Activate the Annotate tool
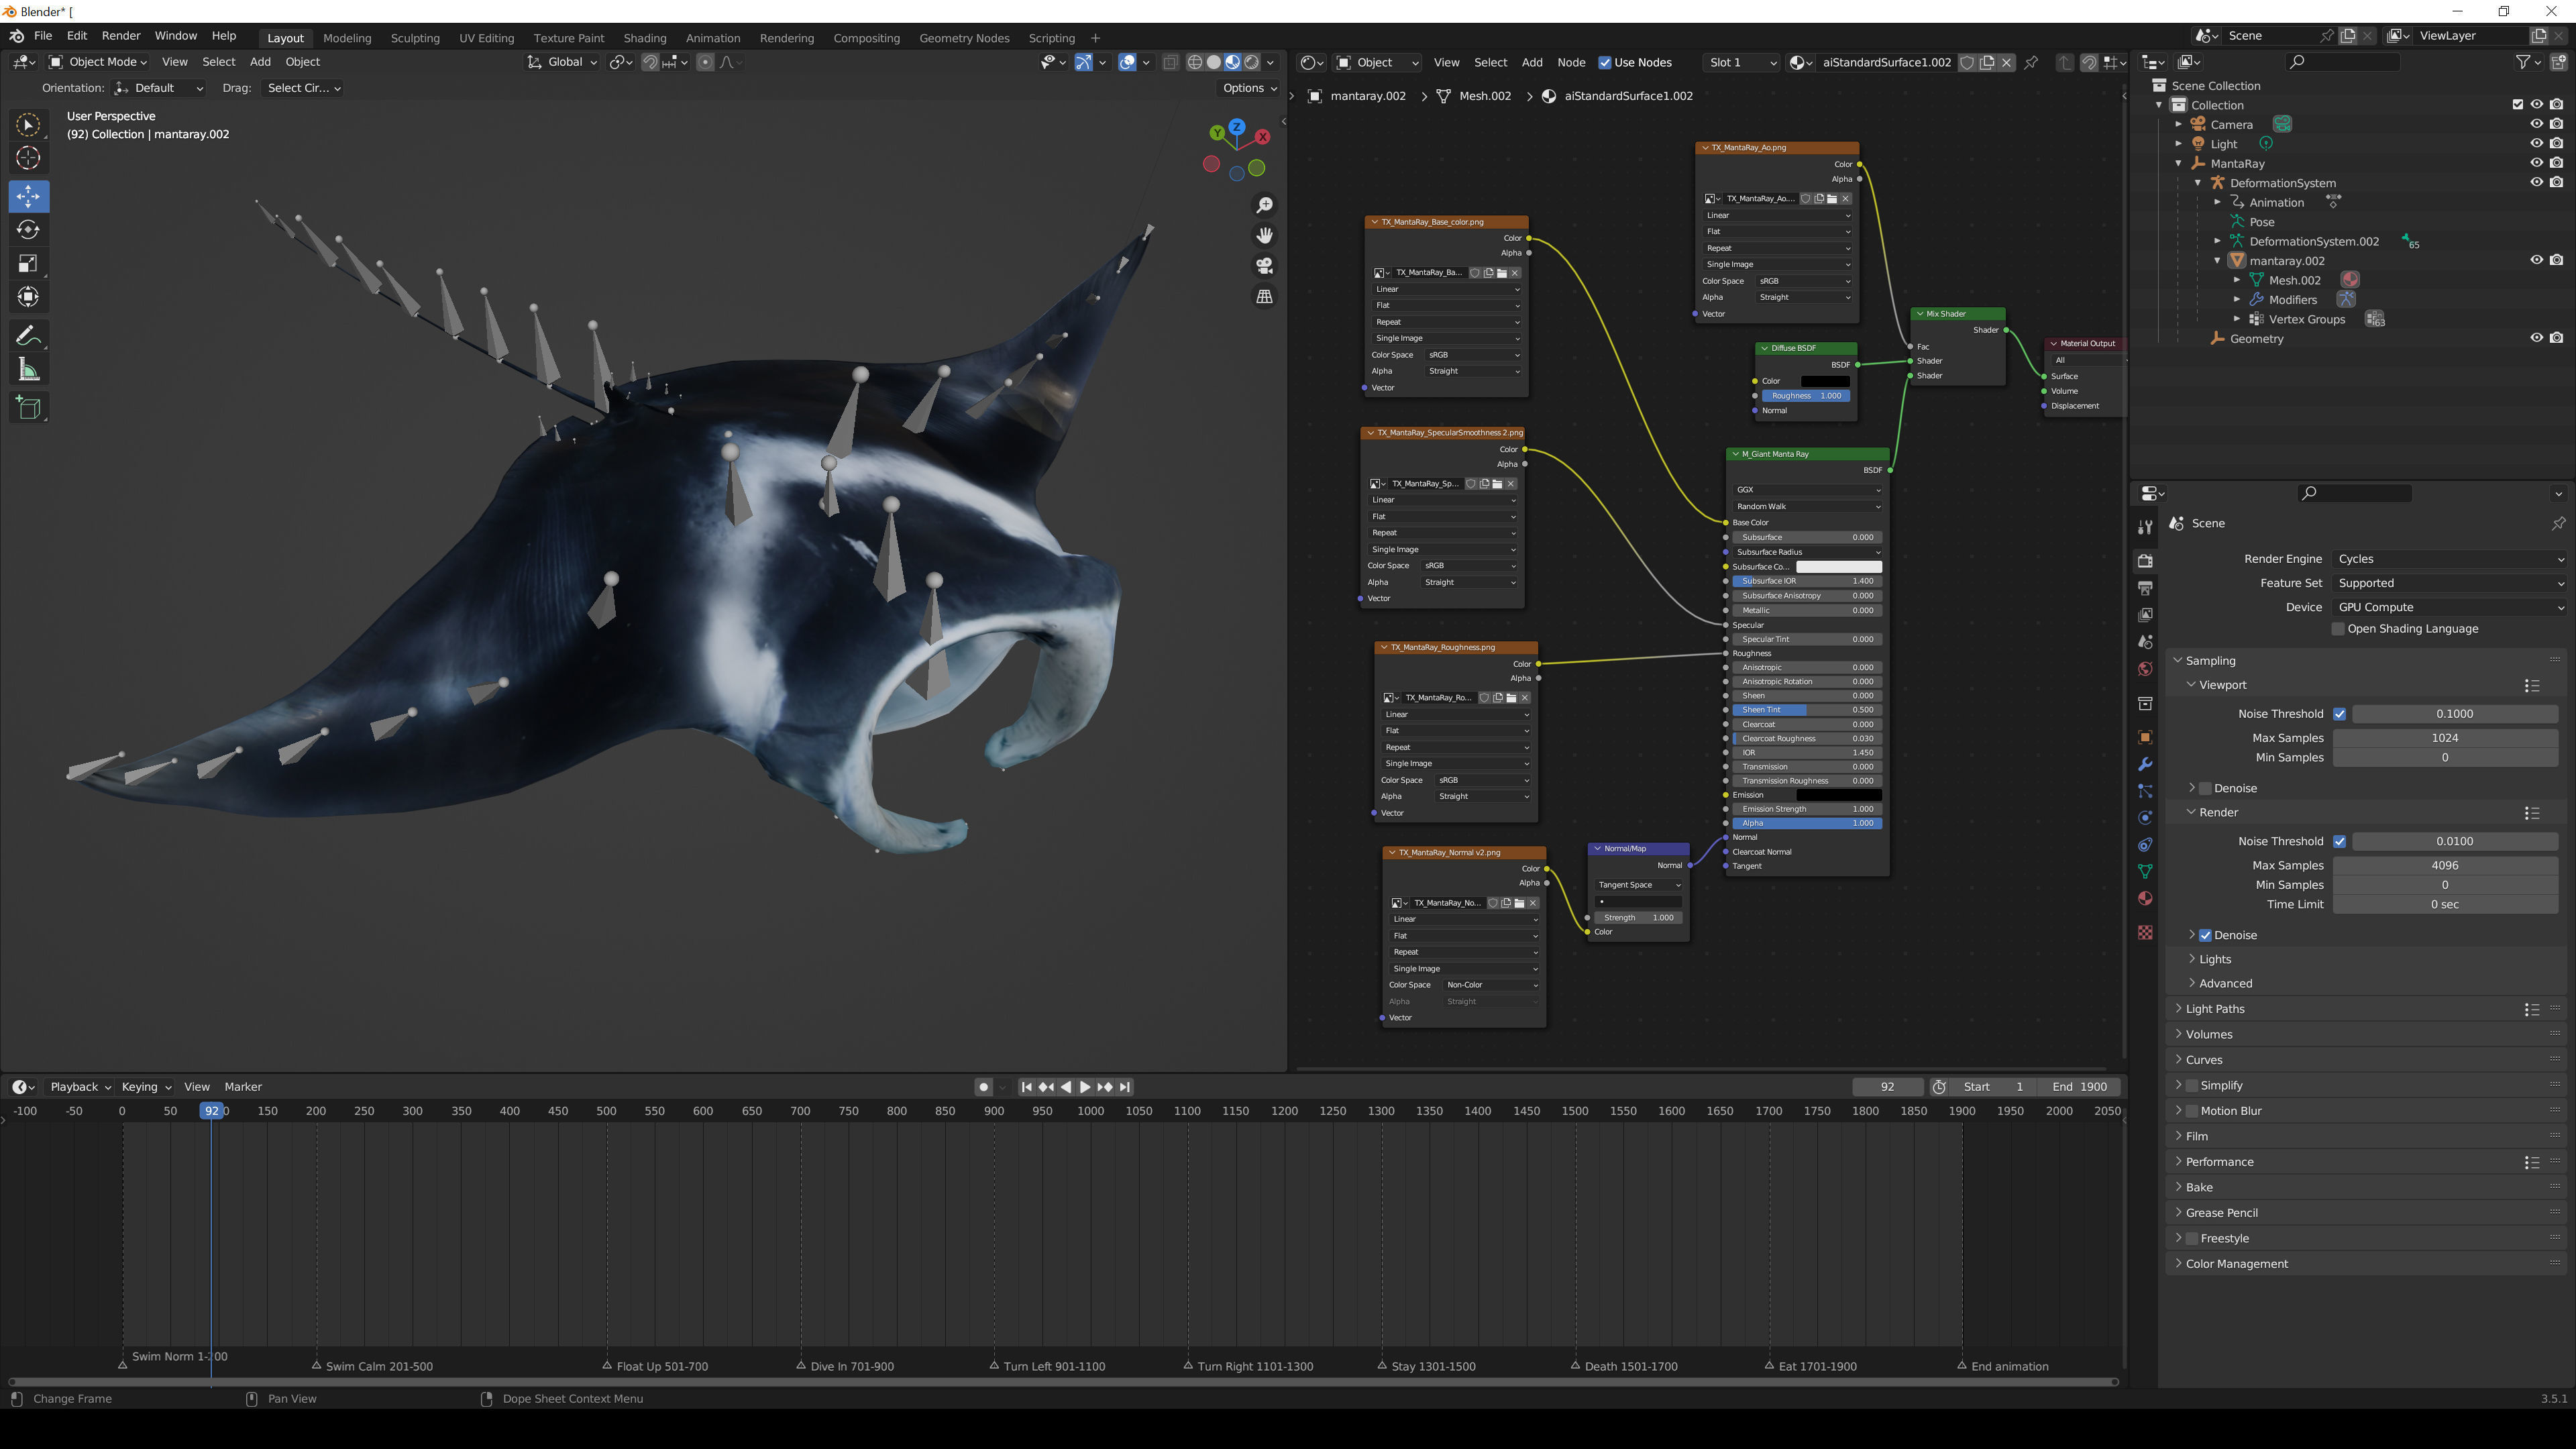Image resolution: width=2576 pixels, height=1449 pixels. click(x=28, y=336)
